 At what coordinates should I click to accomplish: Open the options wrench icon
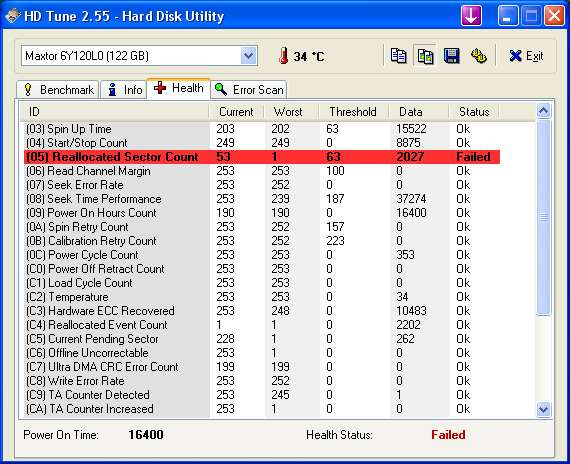pos(479,56)
